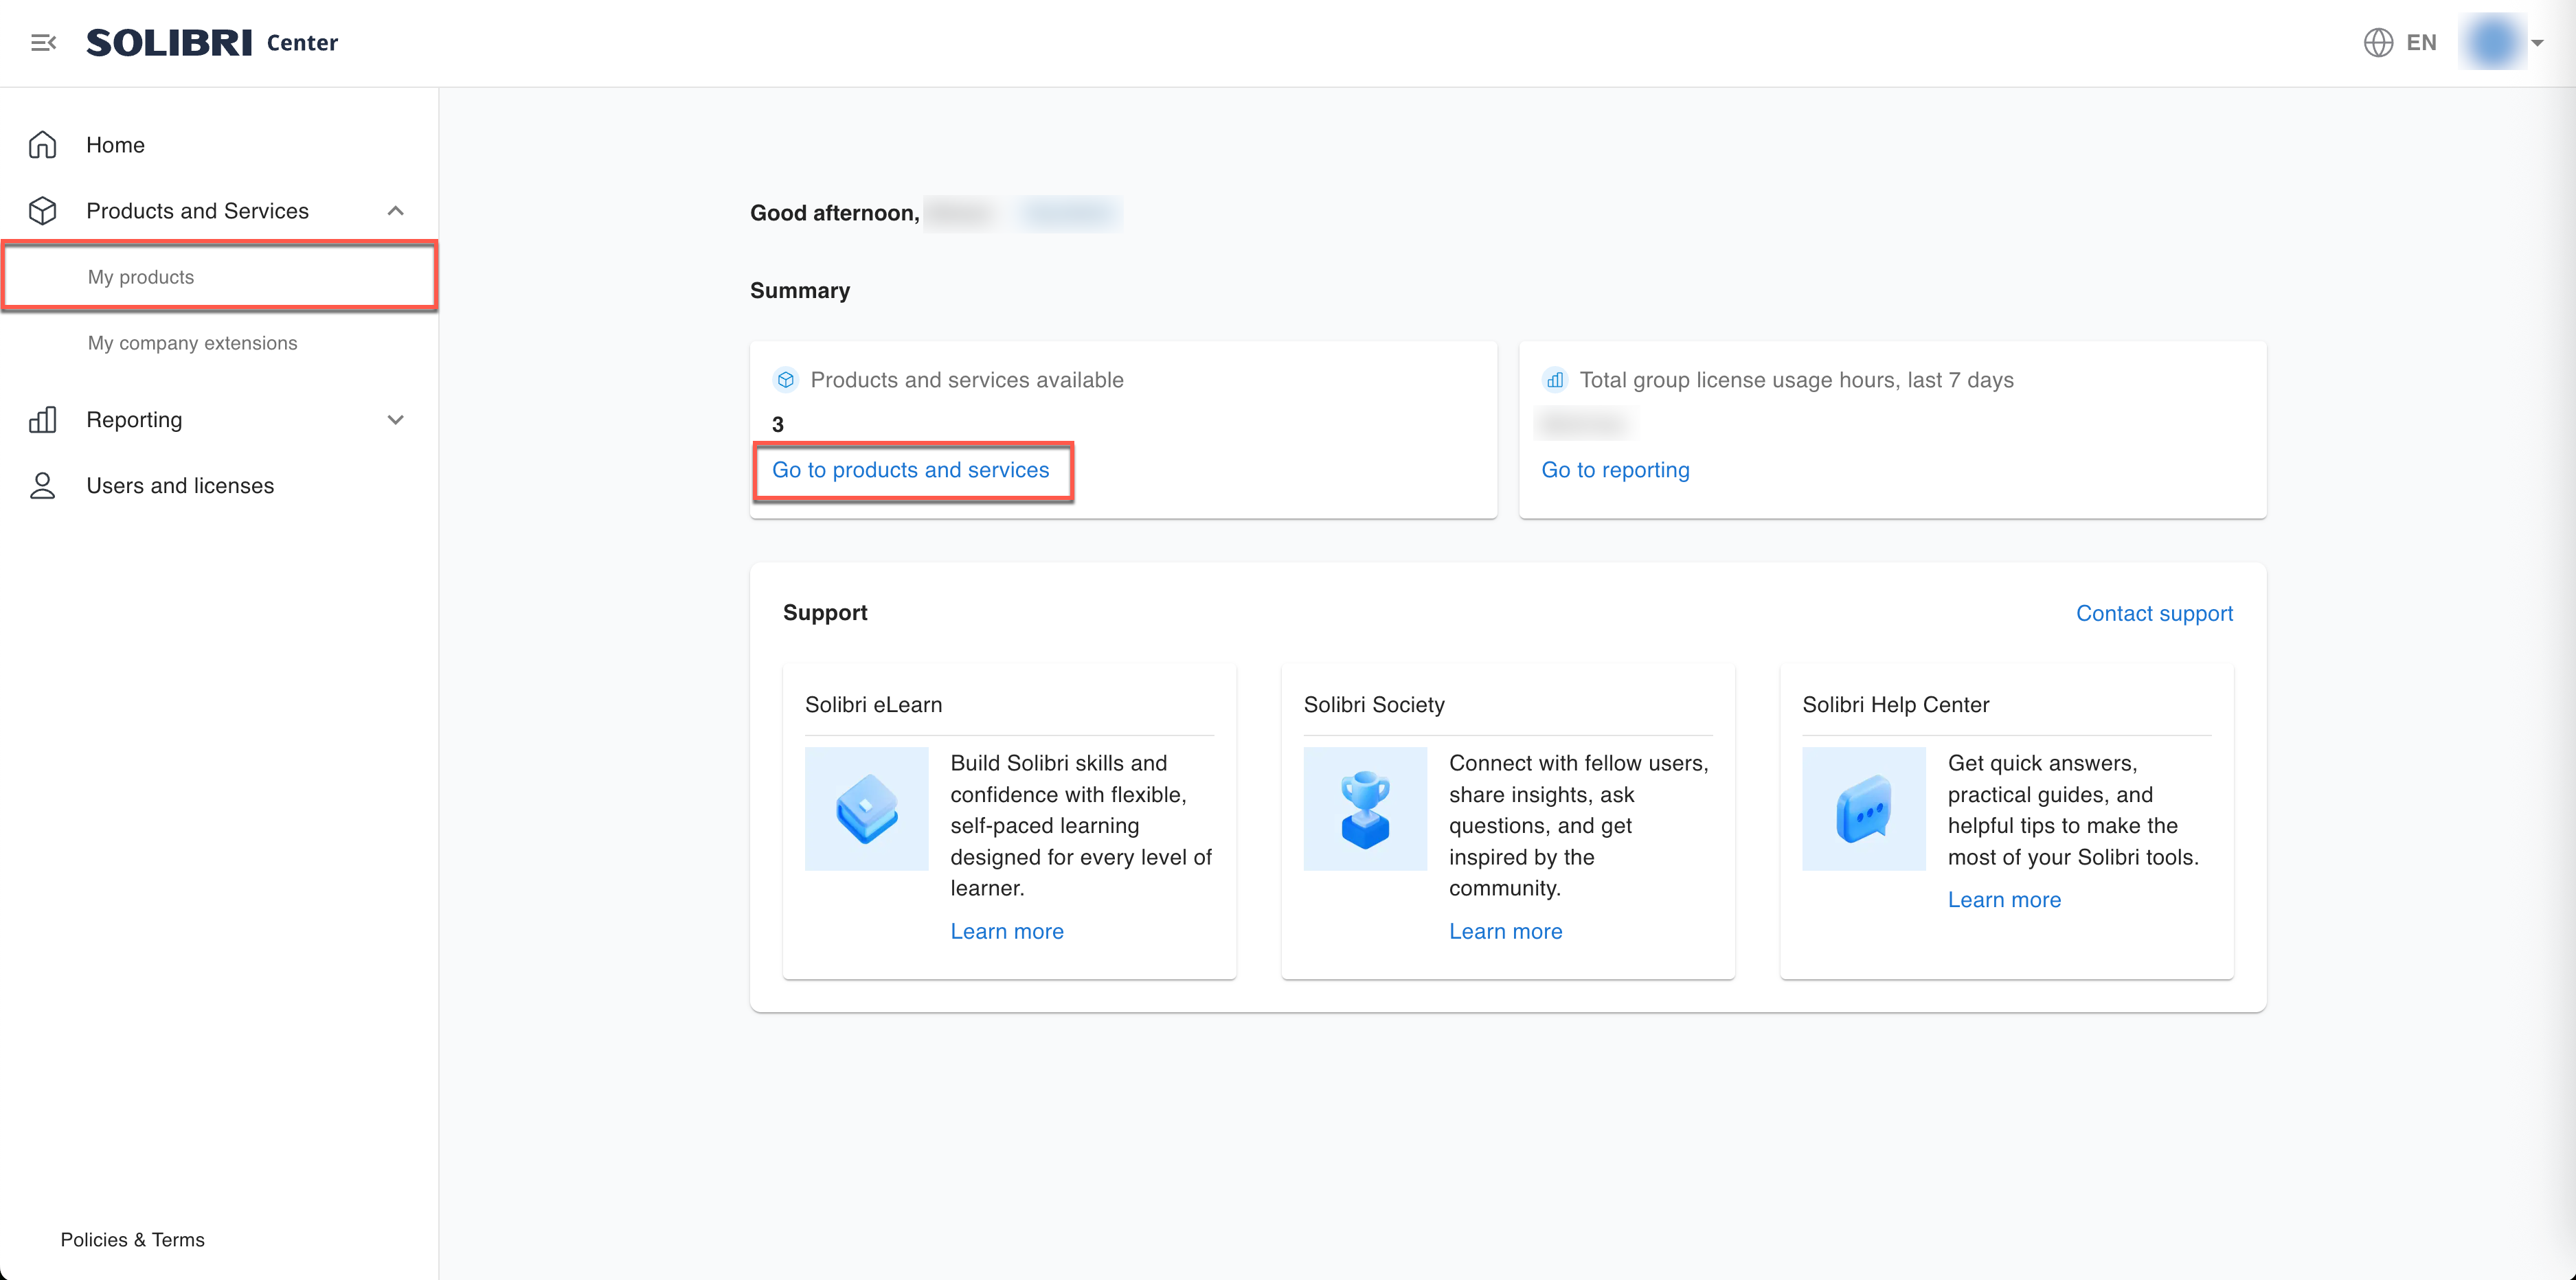Select the Users and licenses person icon
The width and height of the screenshot is (2576, 1280).
pyautogui.click(x=42, y=485)
